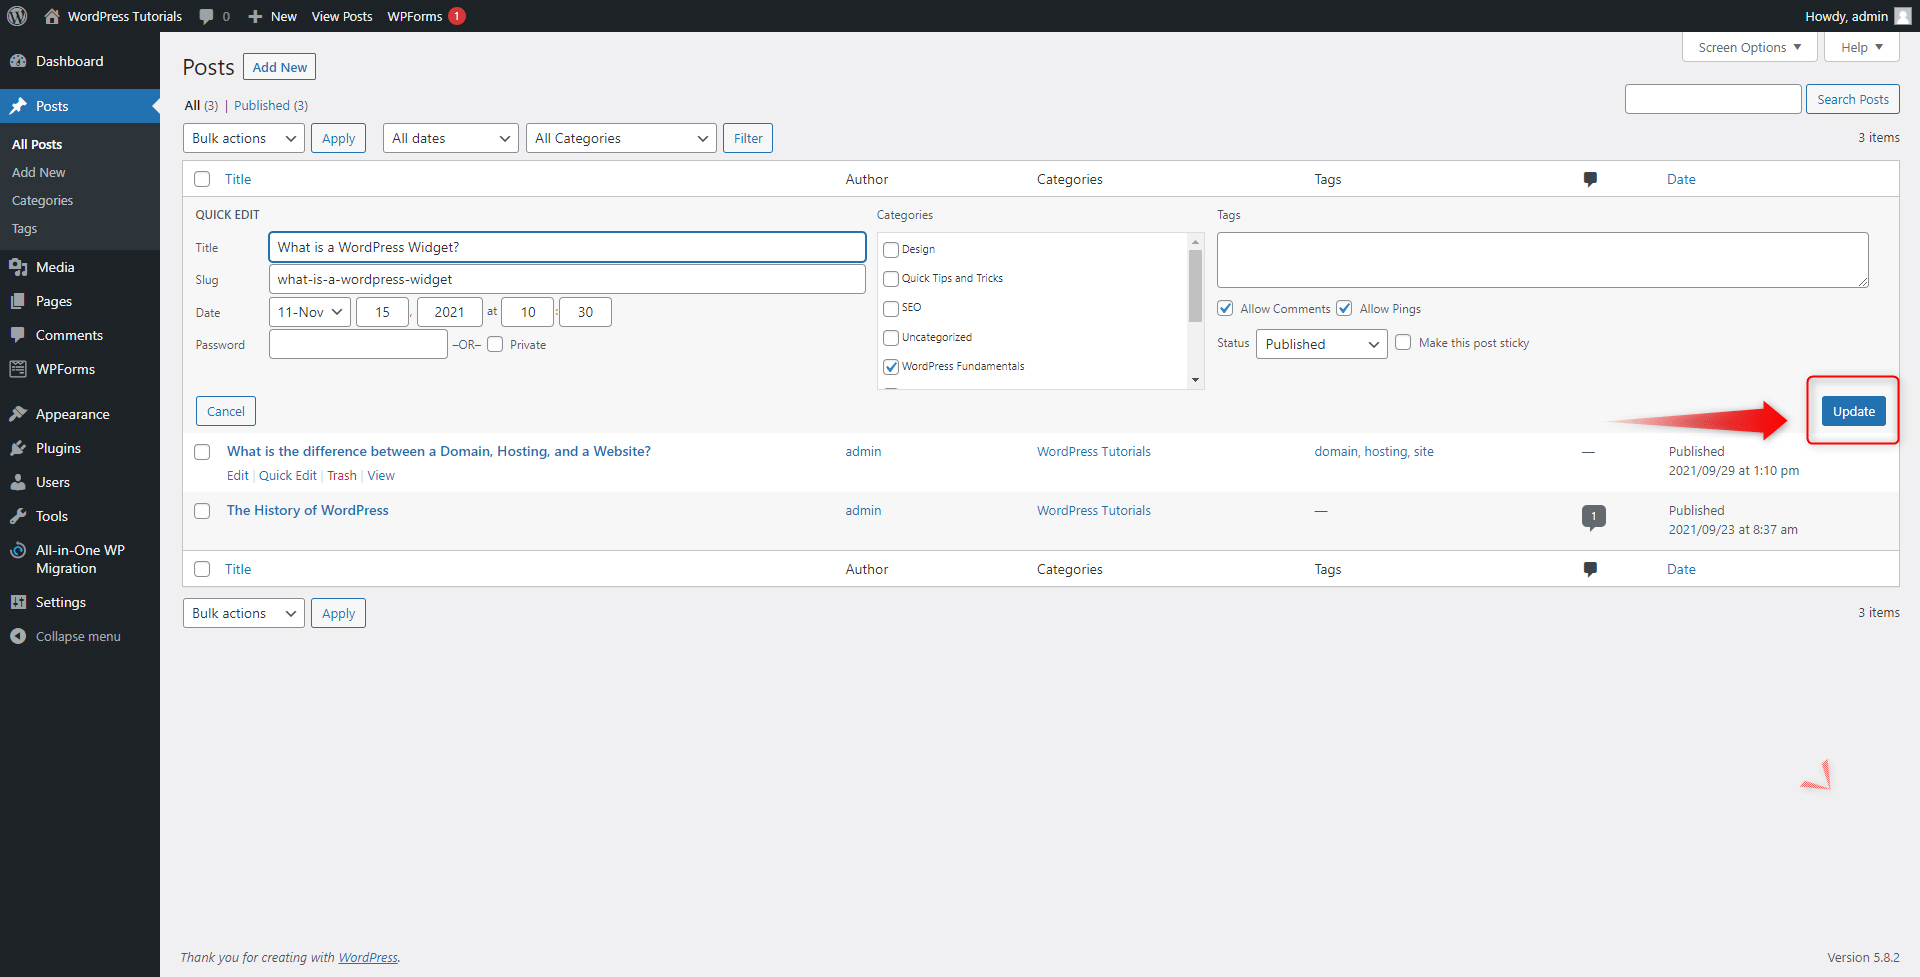
Task: Open The History of WordPress post link
Action: coord(307,510)
